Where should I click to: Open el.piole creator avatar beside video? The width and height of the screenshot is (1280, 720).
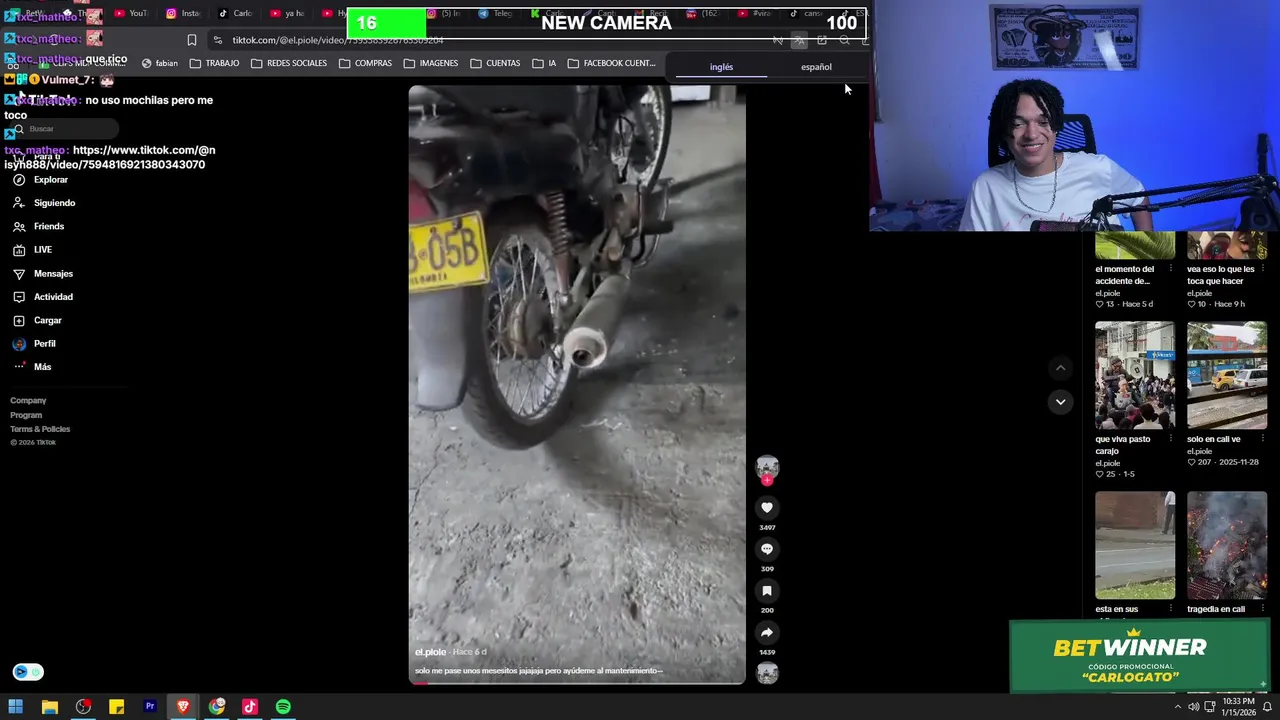coord(767,468)
